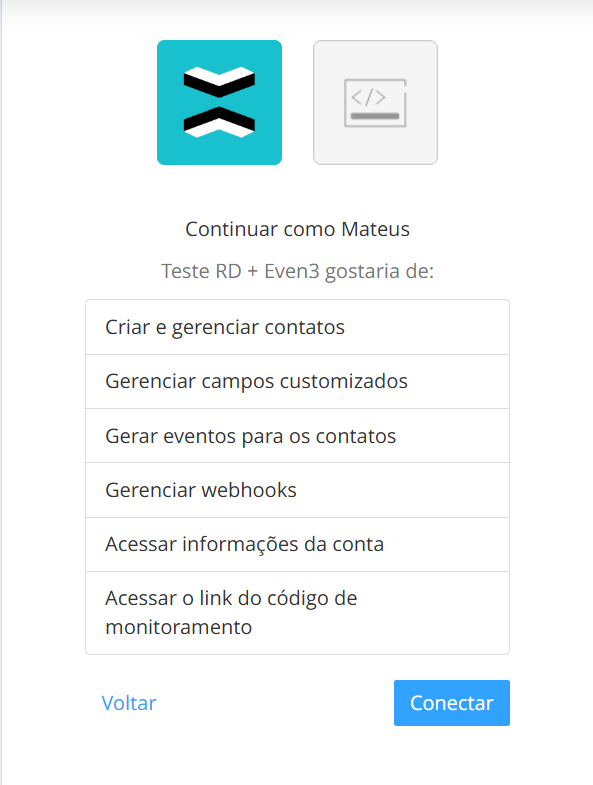Click the teal RD Station logo icon
The height and width of the screenshot is (785, 593).
pos(219,102)
